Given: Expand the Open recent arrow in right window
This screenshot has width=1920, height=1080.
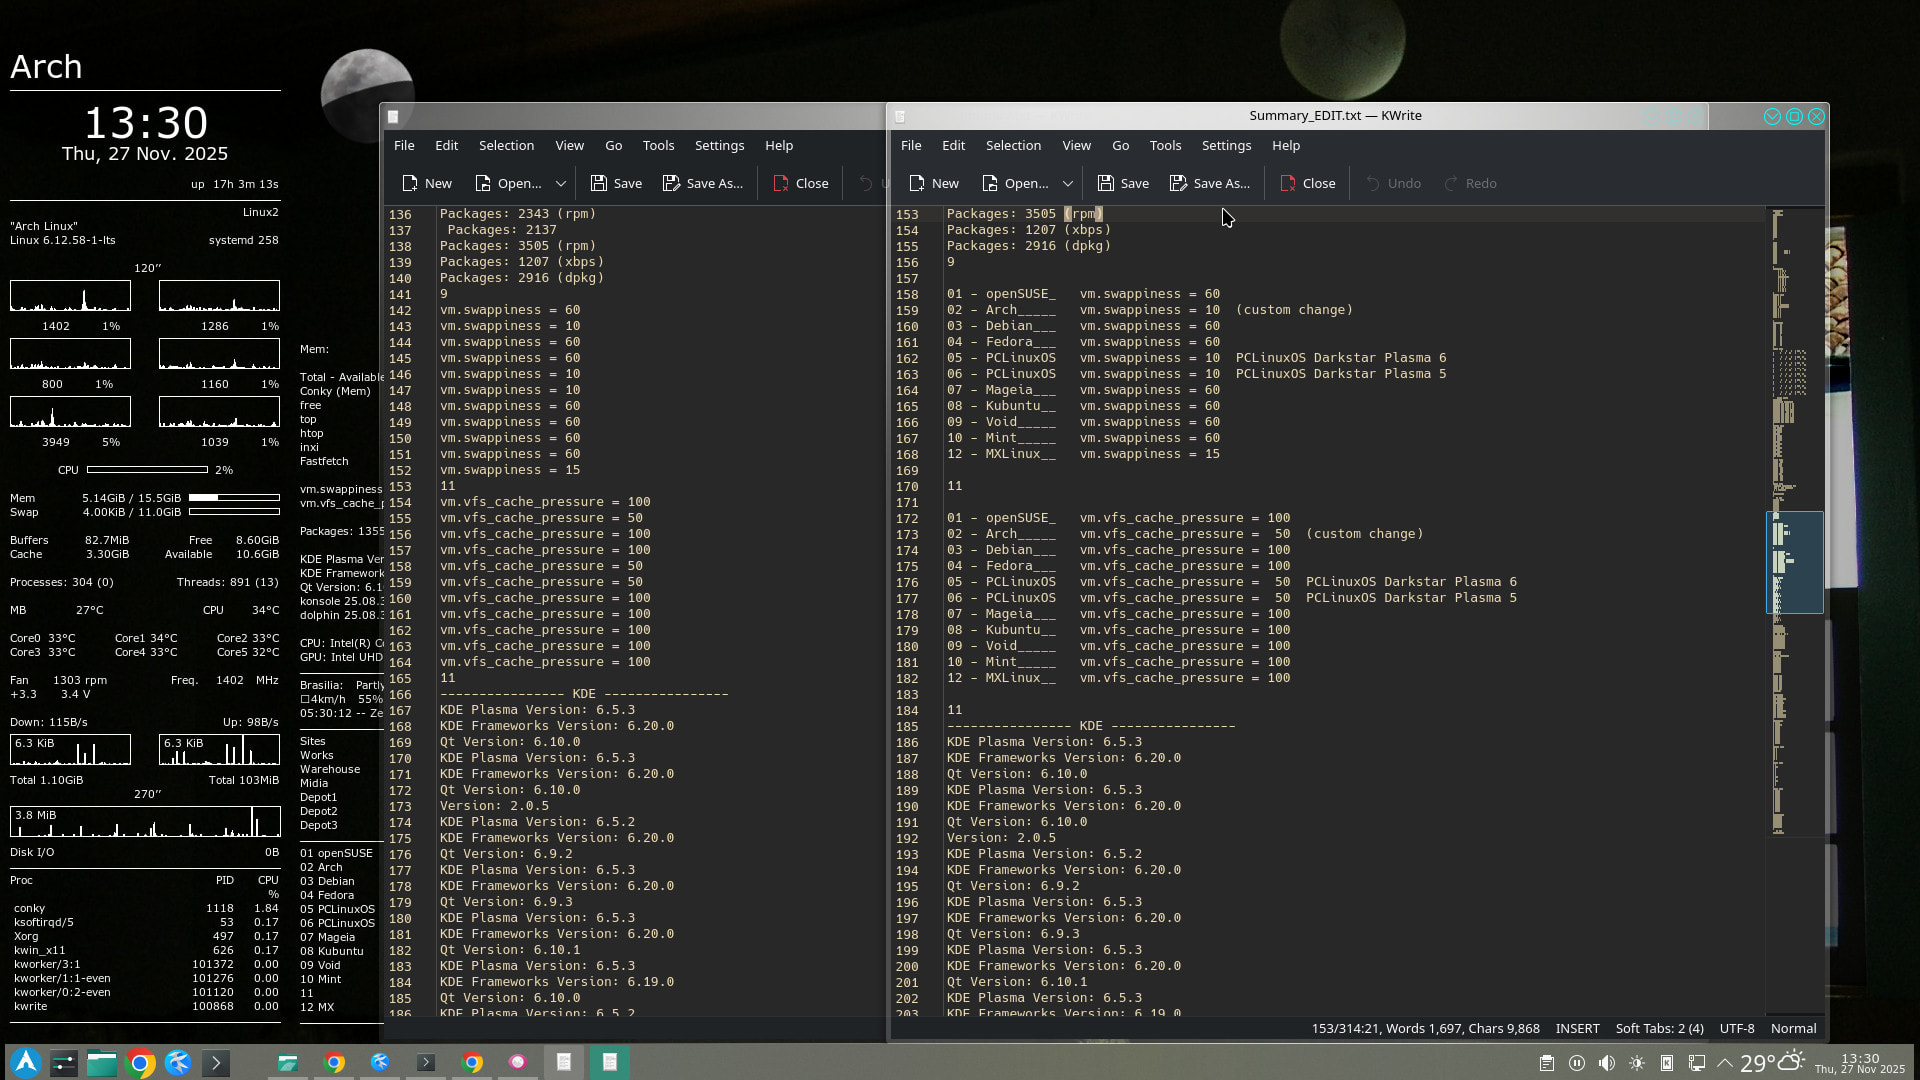Looking at the screenshot, I should (x=1068, y=183).
